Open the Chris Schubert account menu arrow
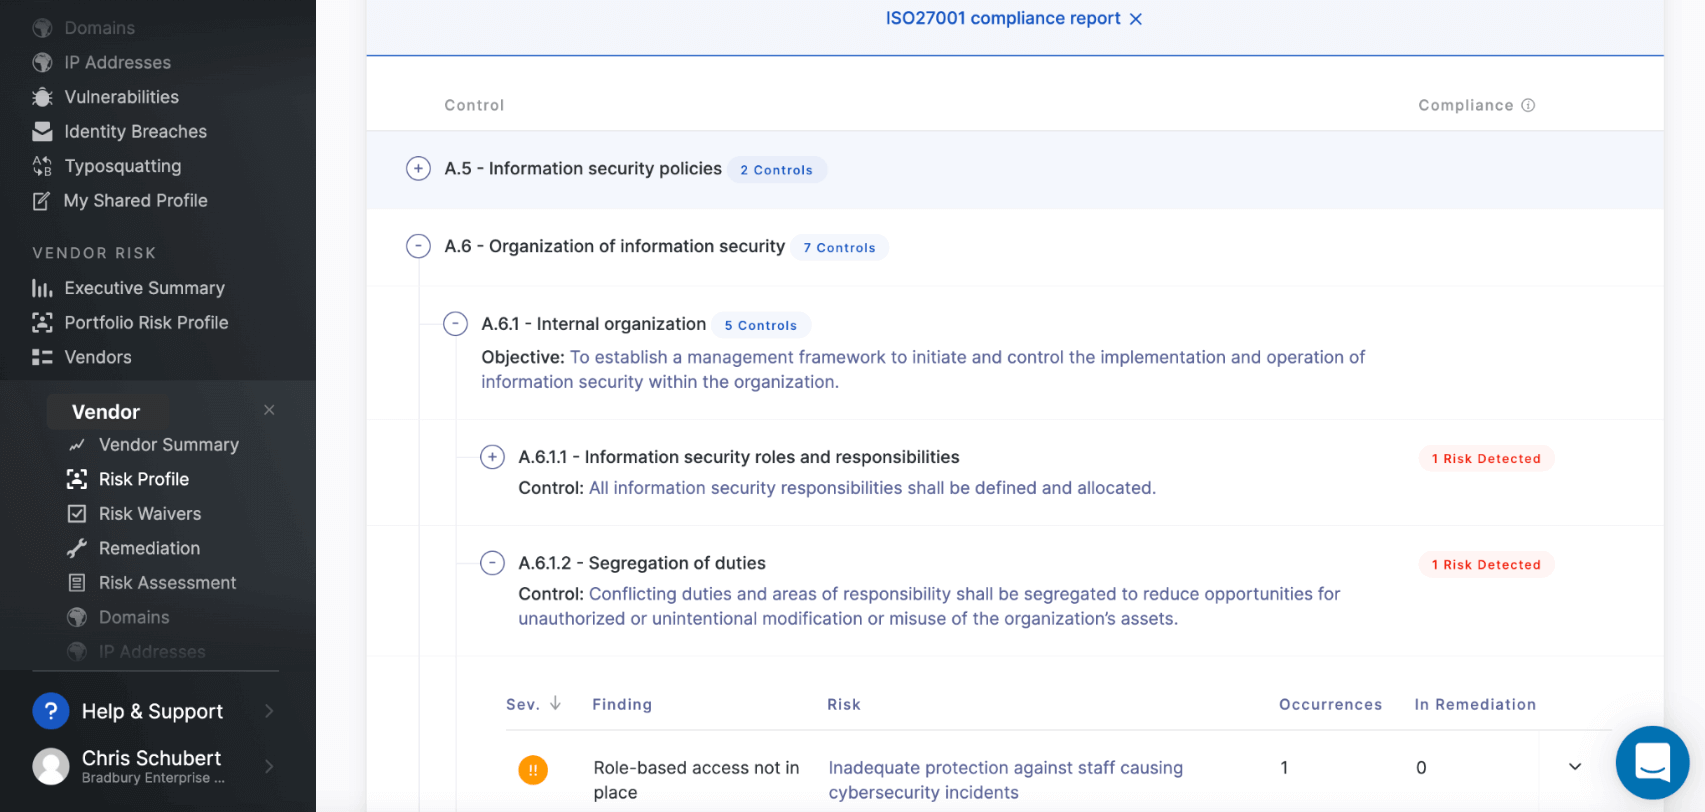Image resolution: width=1705 pixels, height=812 pixels. point(269,766)
